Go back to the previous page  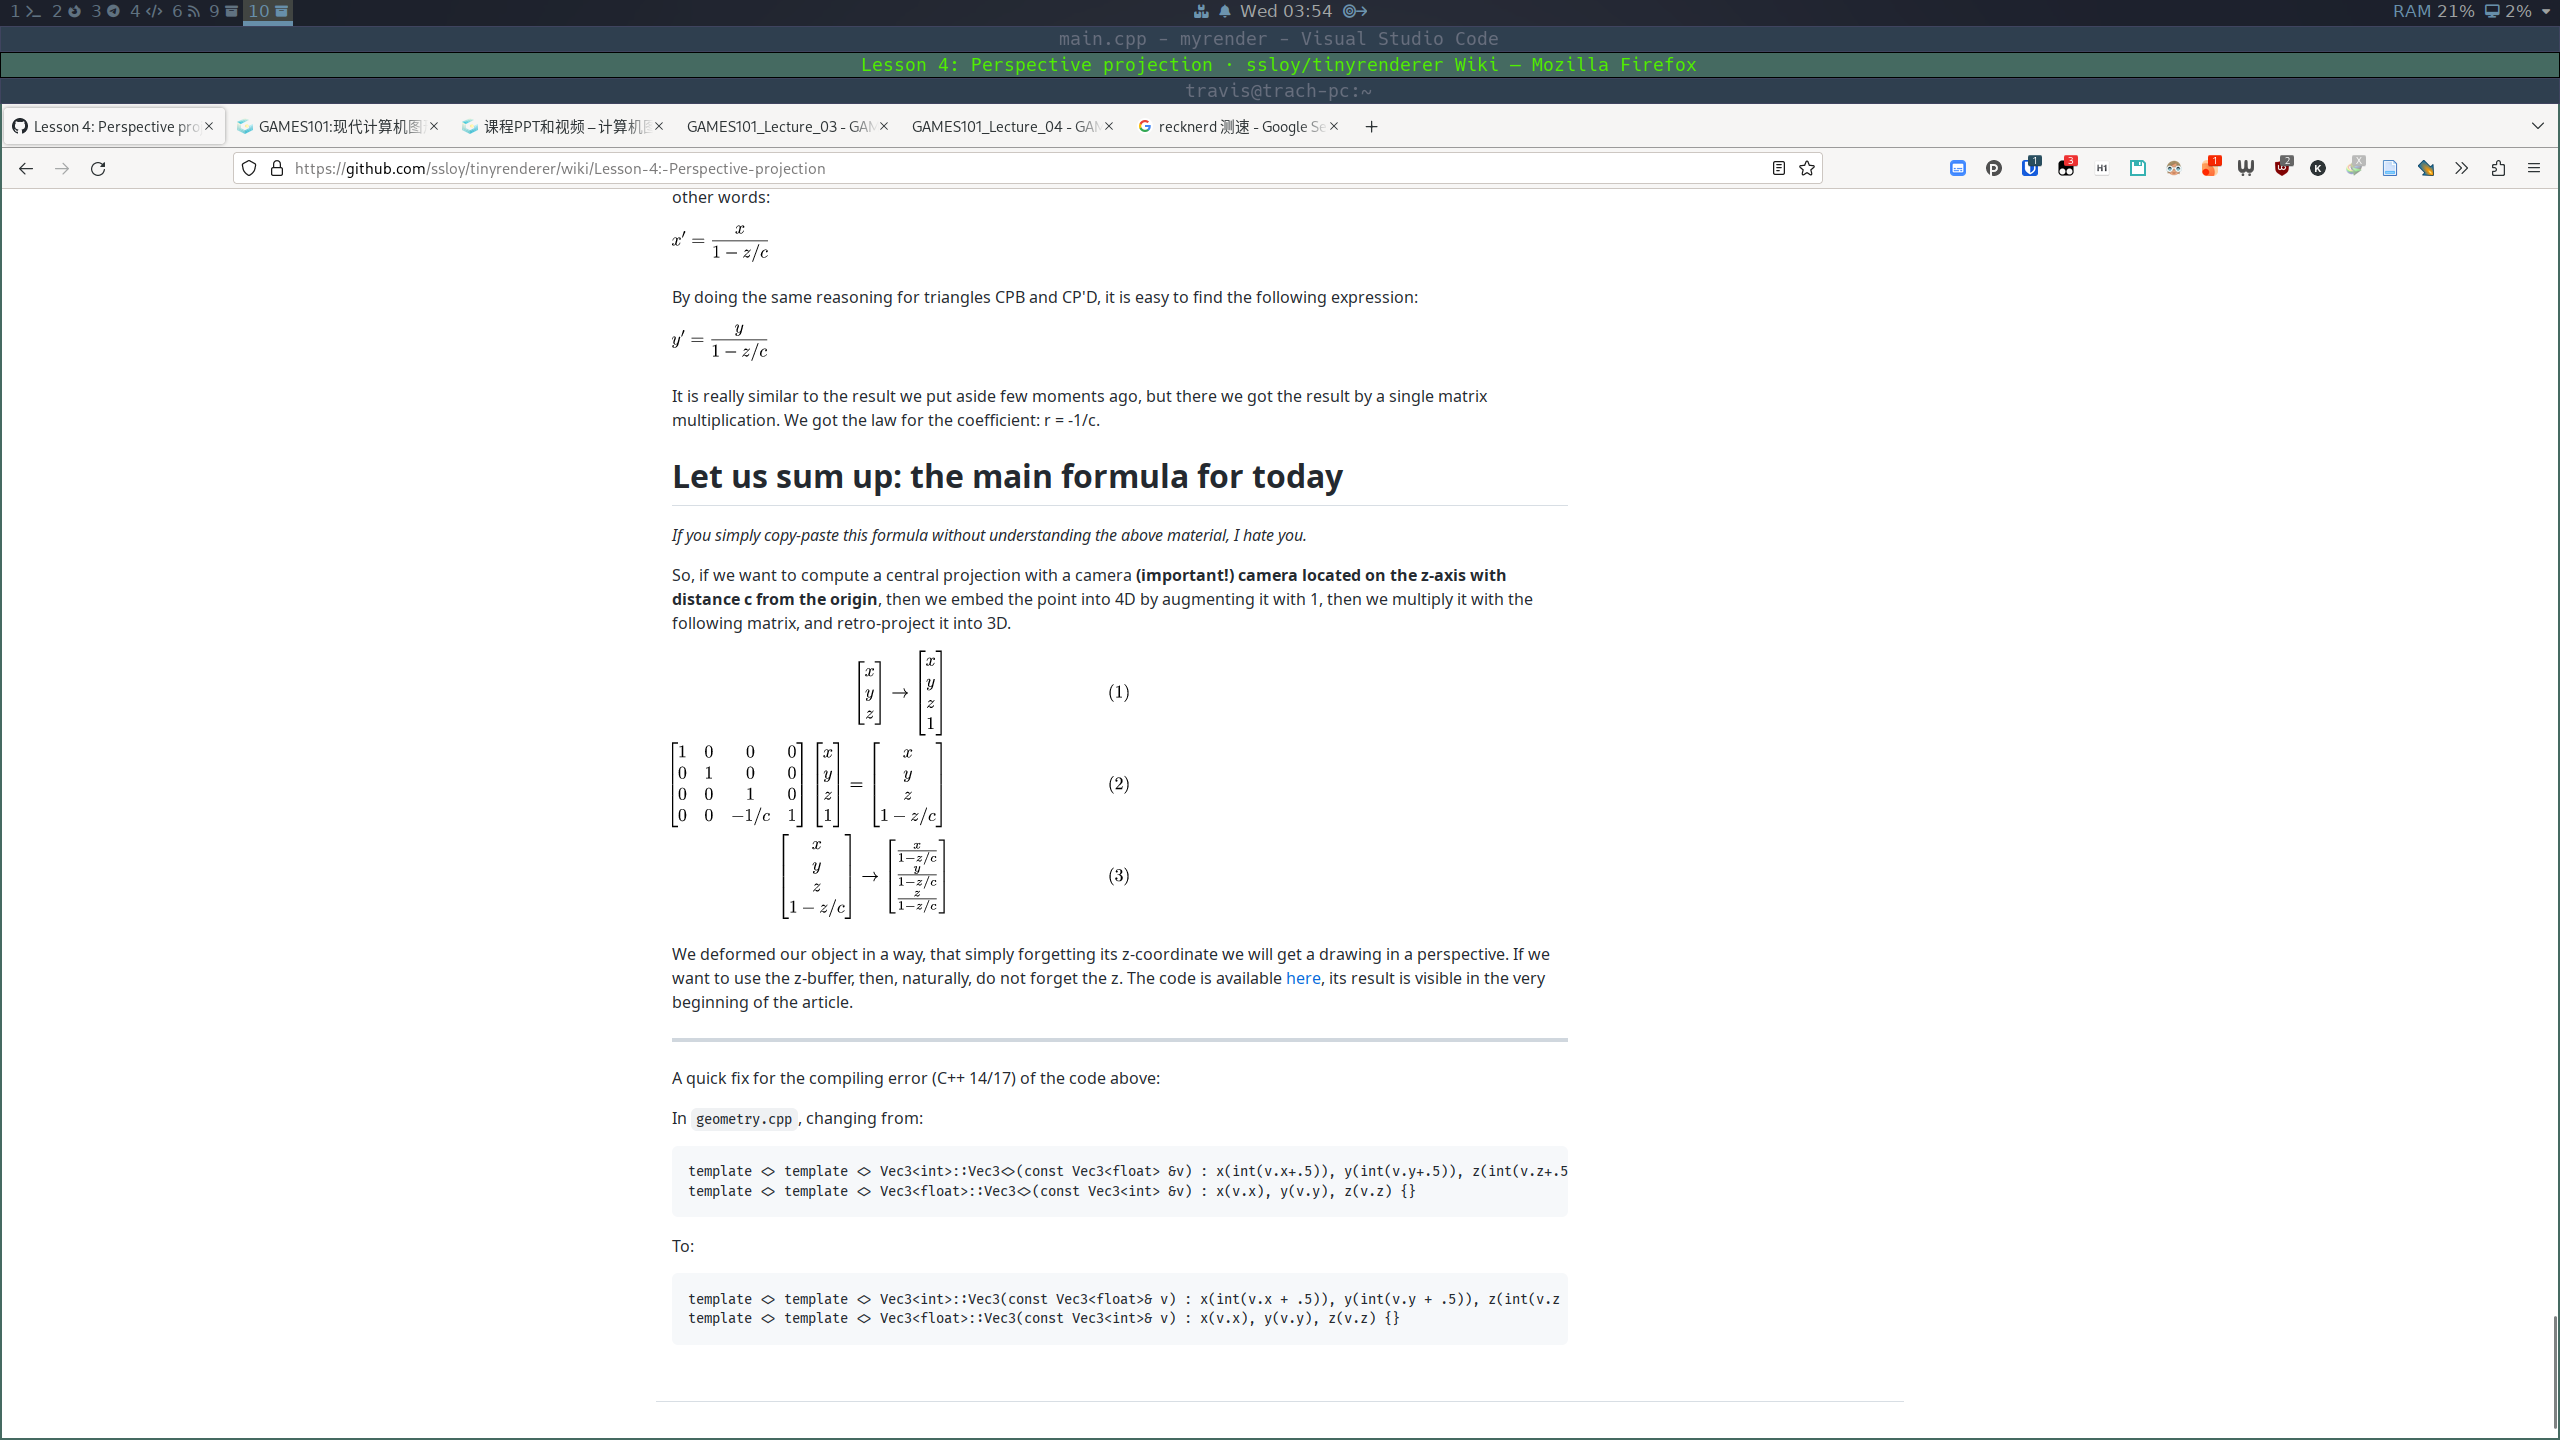[26, 168]
